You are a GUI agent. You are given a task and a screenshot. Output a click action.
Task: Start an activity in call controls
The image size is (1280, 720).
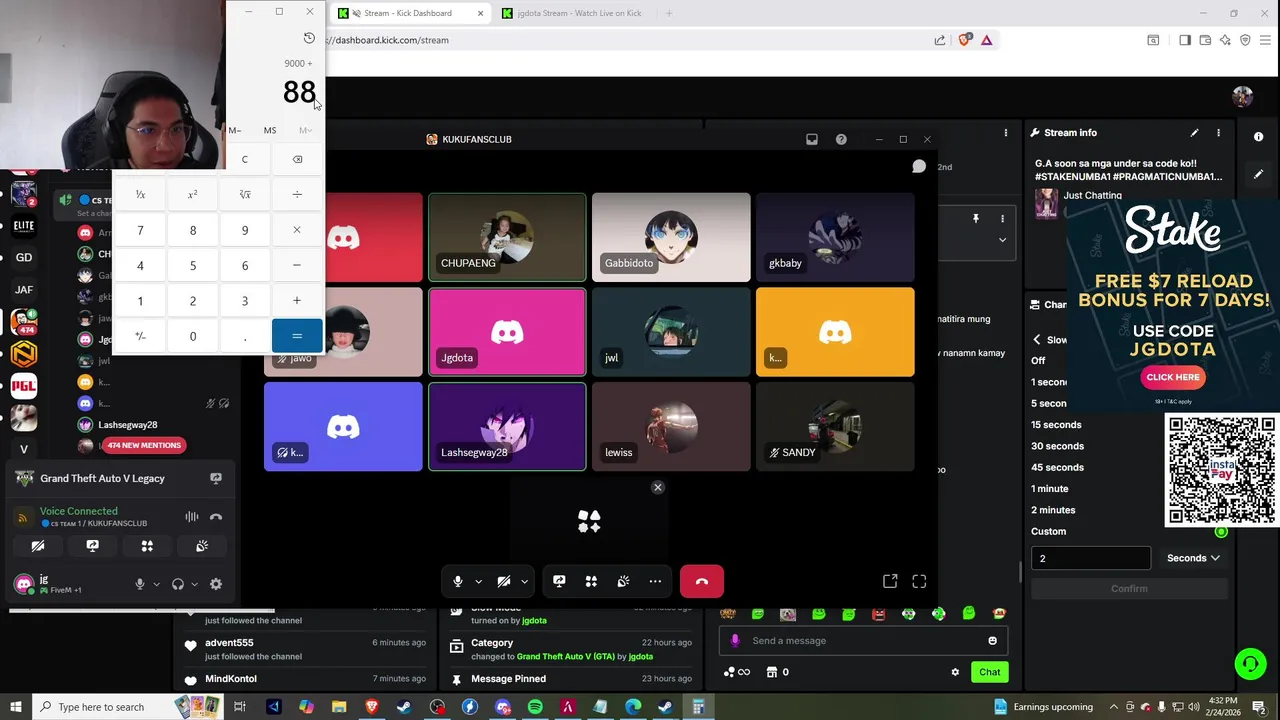(591, 581)
